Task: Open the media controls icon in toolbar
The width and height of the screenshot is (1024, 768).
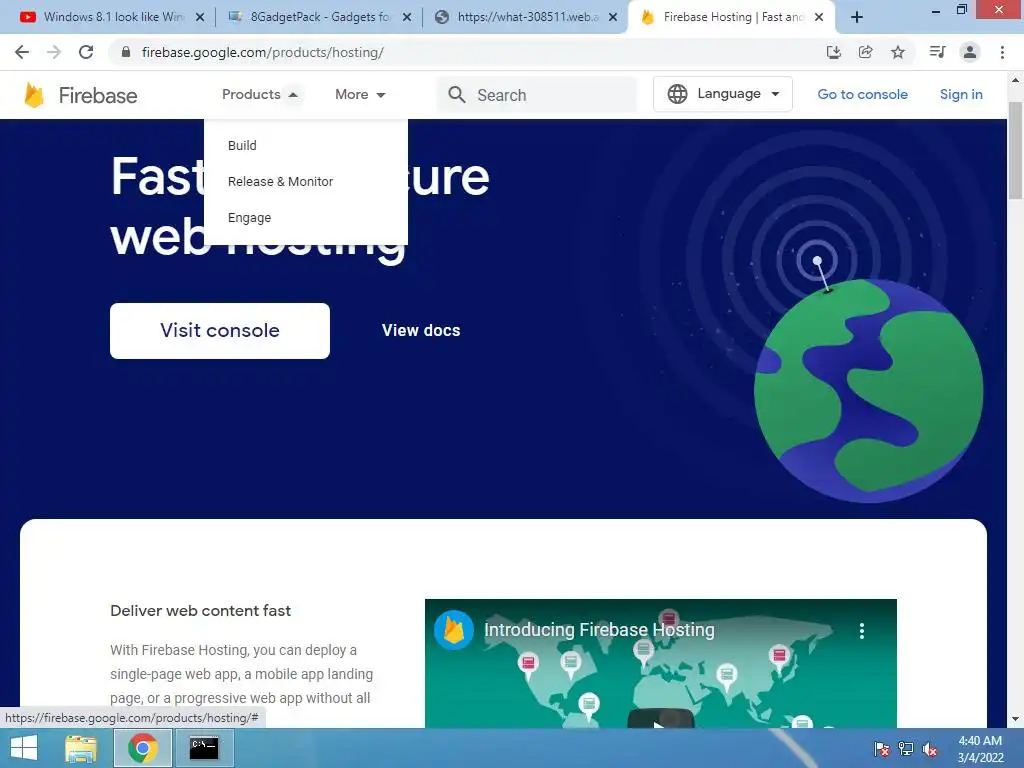Action: (x=937, y=52)
